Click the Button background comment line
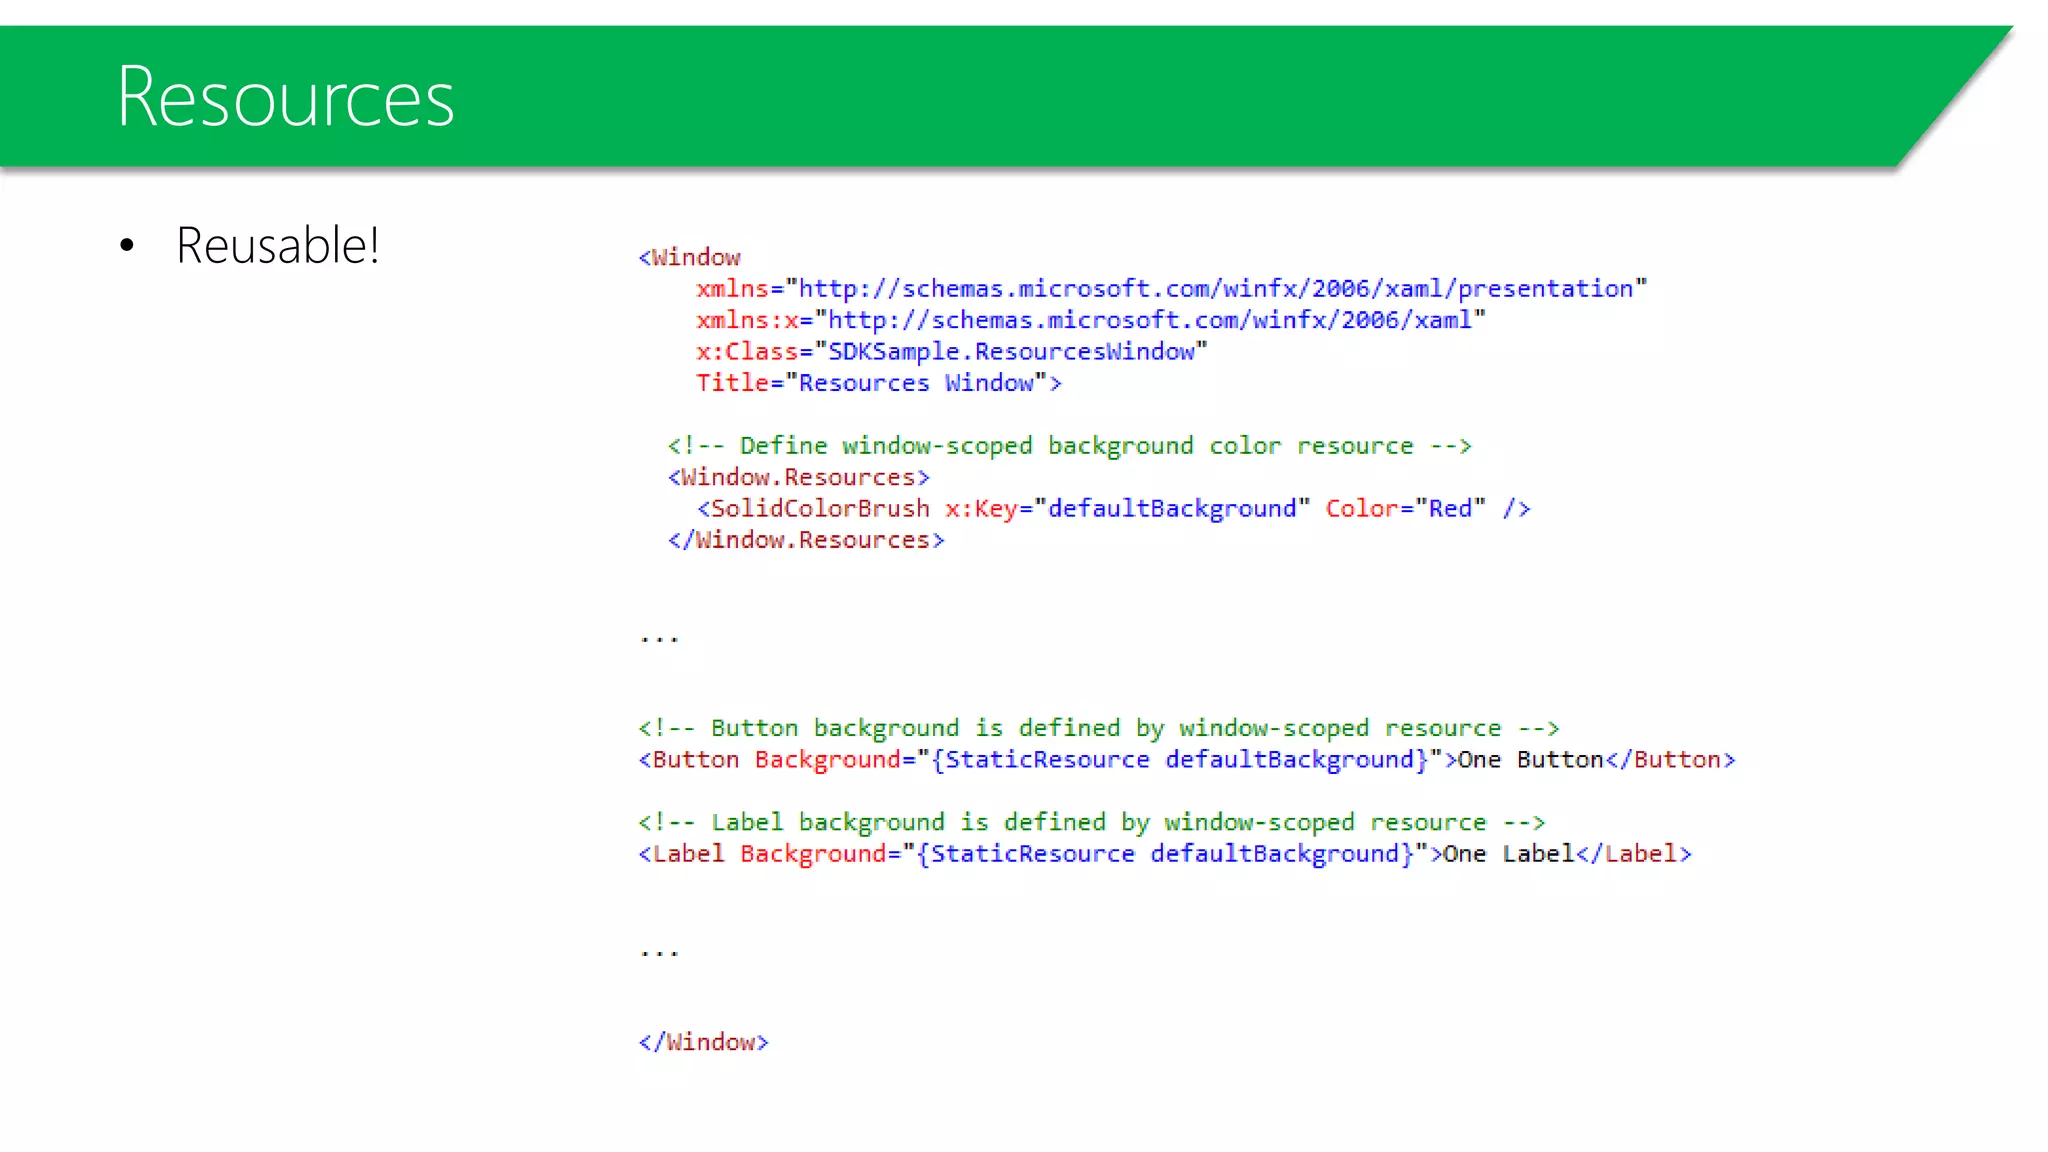2048x1152 pixels. 1098,728
